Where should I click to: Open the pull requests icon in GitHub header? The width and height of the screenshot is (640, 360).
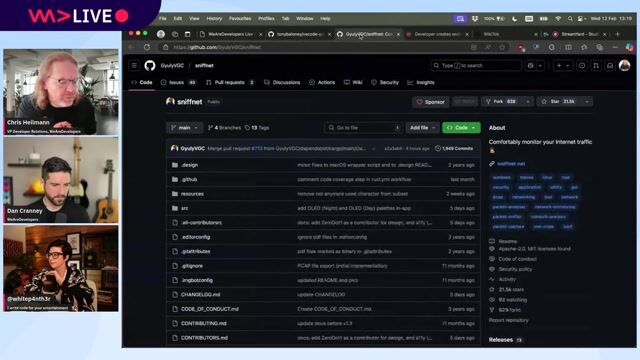[596, 66]
